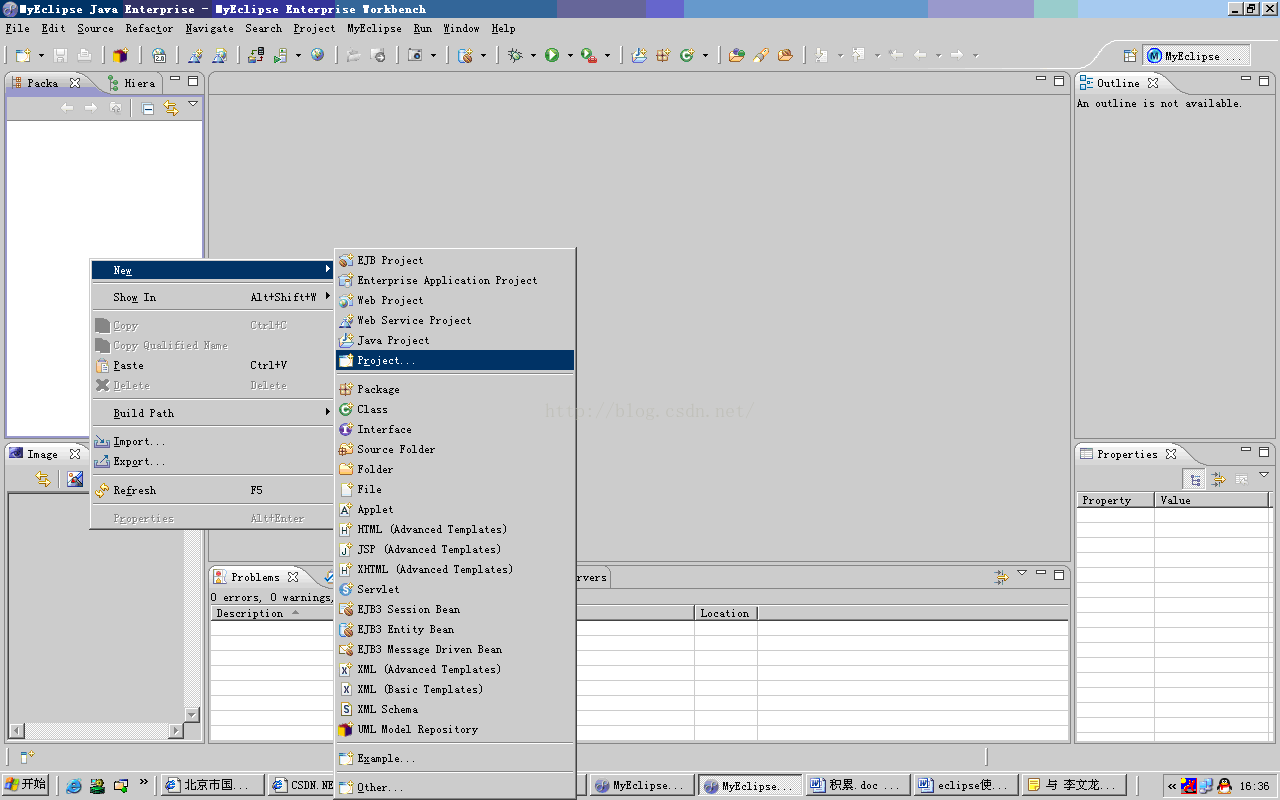Choose Java Project from the submenu
1280x800 pixels.
[x=455, y=340]
